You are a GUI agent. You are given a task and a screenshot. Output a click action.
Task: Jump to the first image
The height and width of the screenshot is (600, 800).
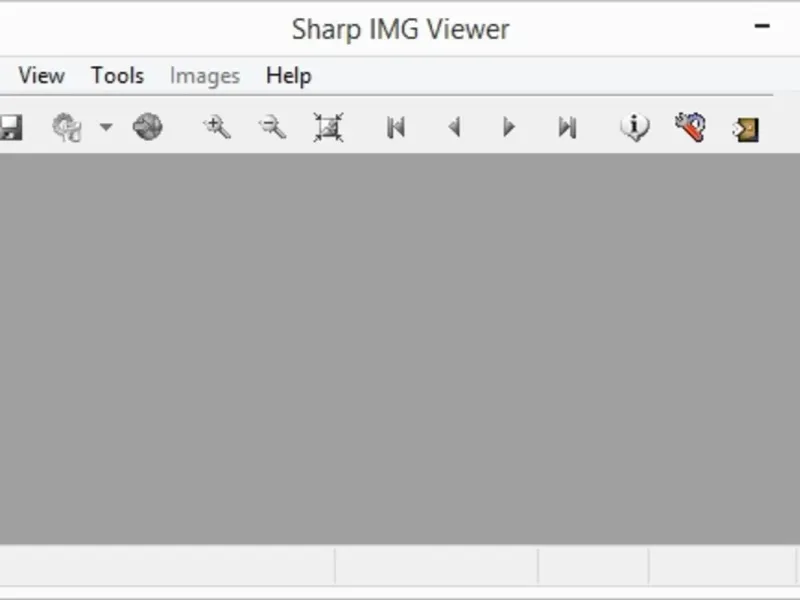[396, 127]
